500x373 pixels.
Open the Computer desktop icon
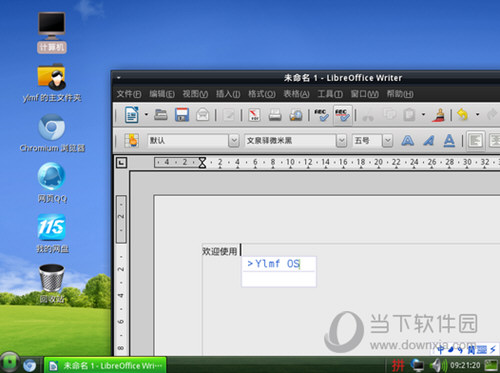point(52,32)
